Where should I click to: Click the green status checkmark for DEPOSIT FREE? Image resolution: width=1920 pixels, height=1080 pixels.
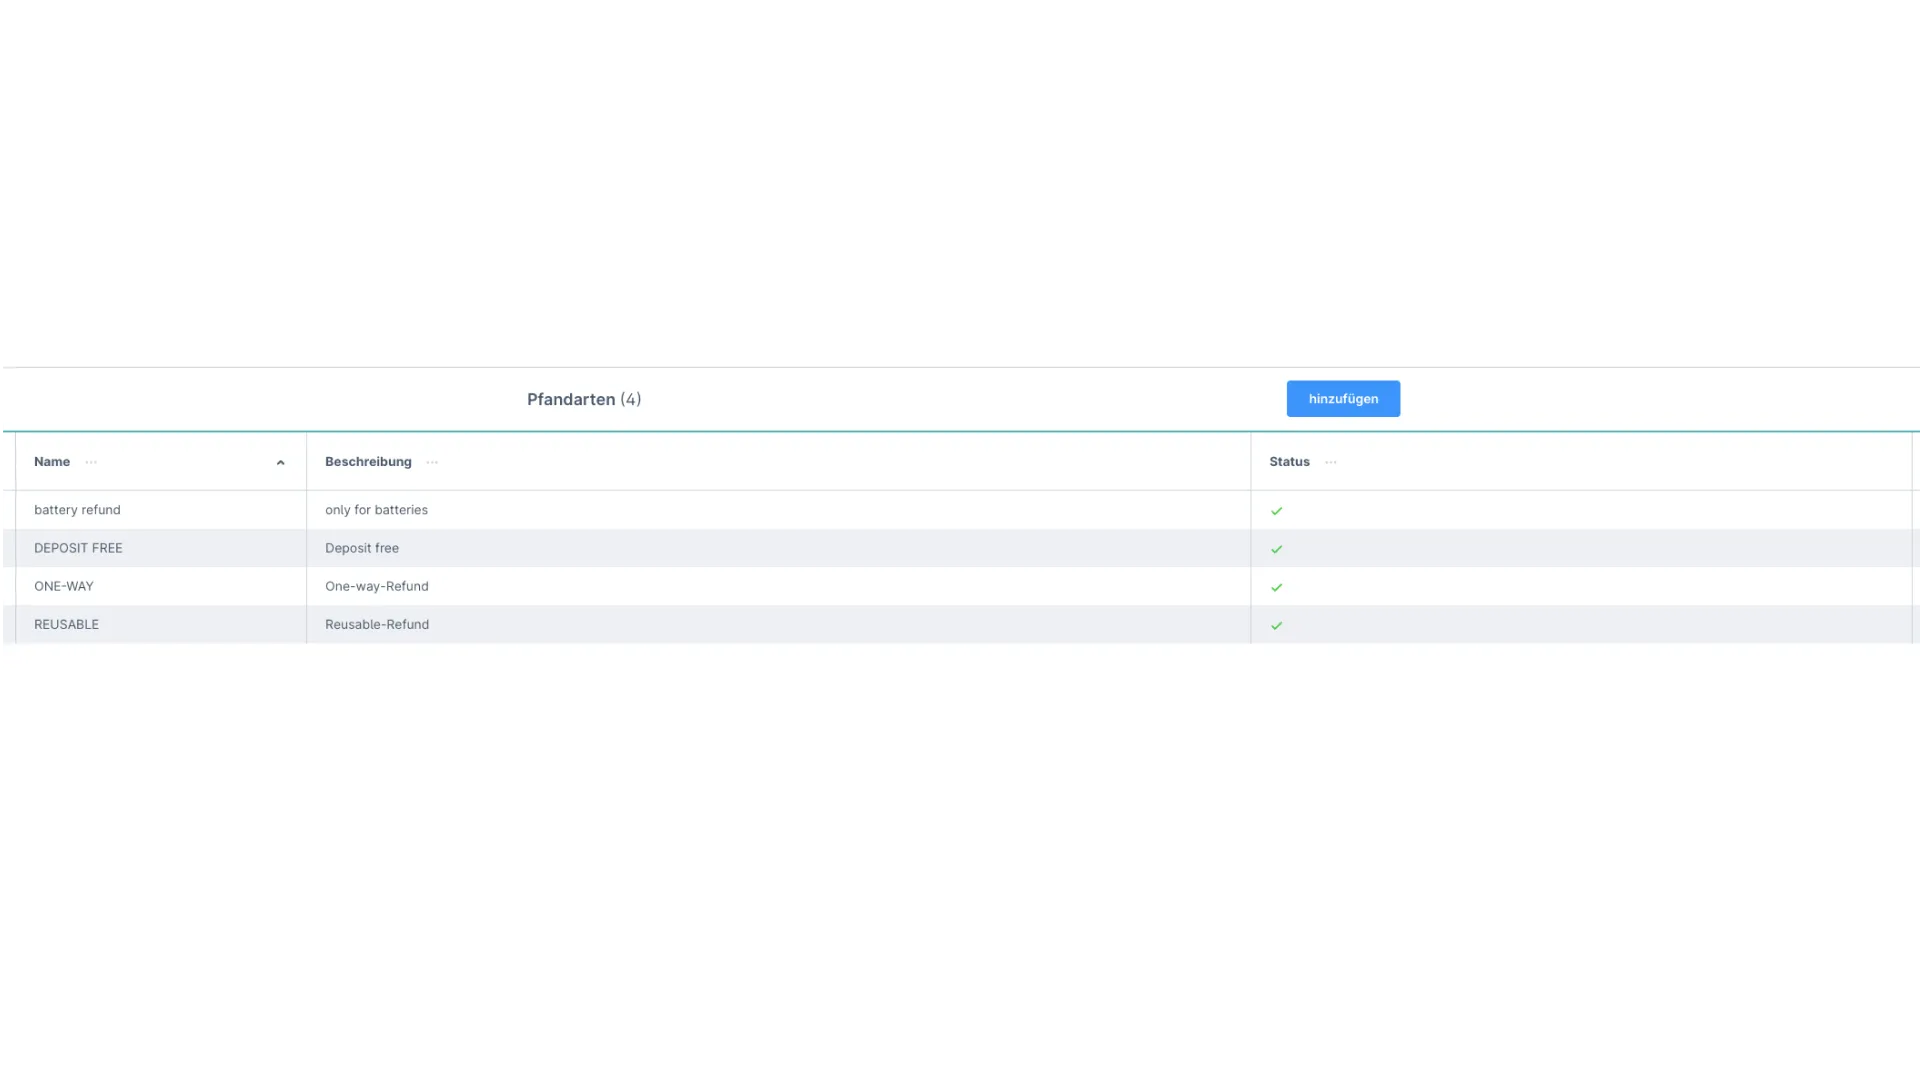[1277, 548]
